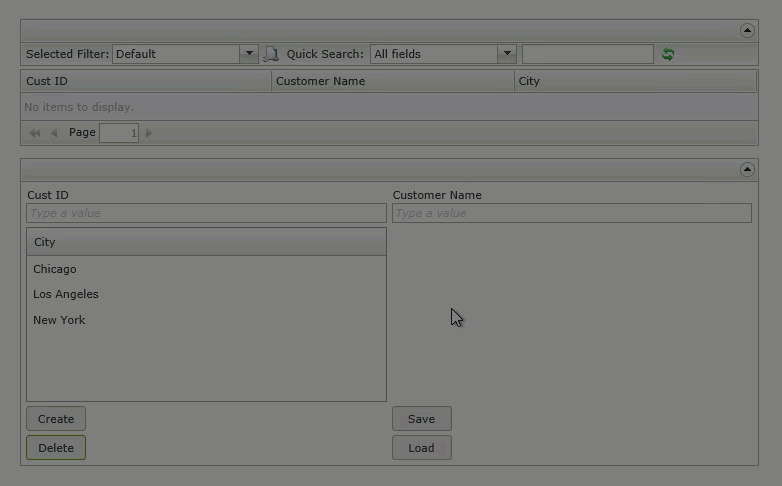Click the City grid column header
The height and width of the screenshot is (486, 782).
(x=635, y=81)
